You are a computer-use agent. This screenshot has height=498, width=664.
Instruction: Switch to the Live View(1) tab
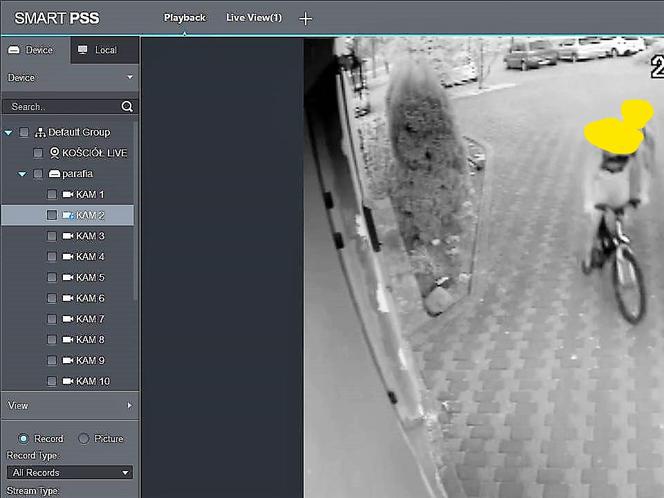(x=254, y=18)
